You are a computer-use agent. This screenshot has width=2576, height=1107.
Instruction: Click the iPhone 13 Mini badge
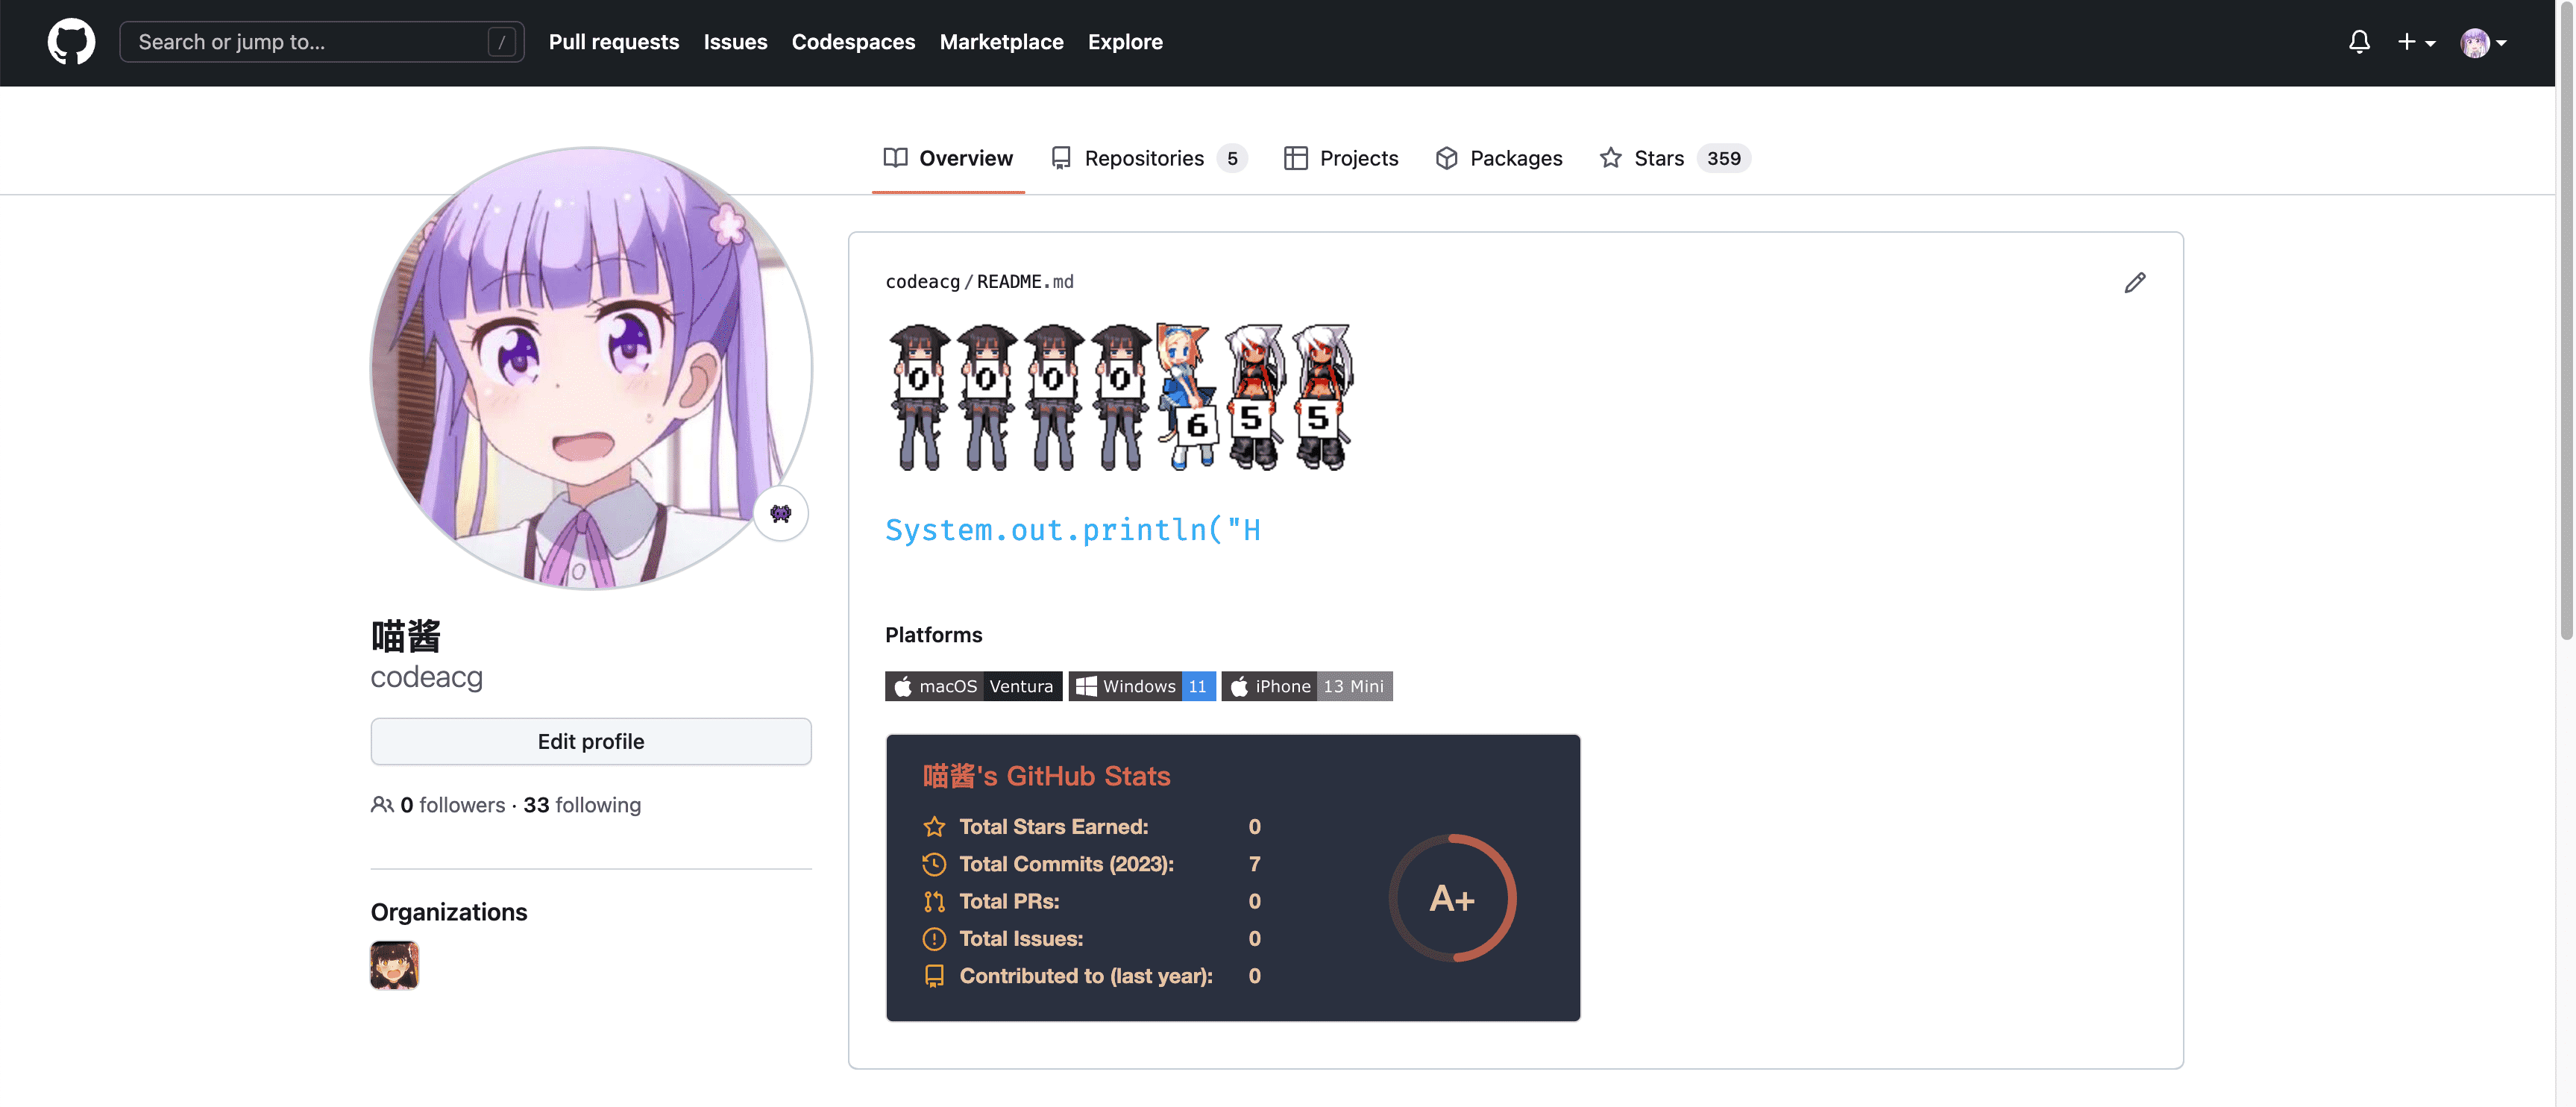(1306, 686)
